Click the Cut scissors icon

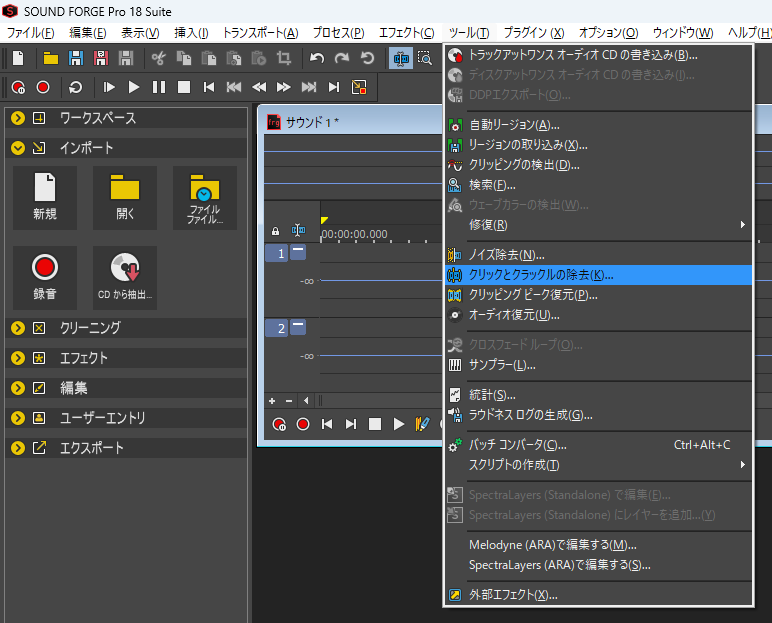159,58
